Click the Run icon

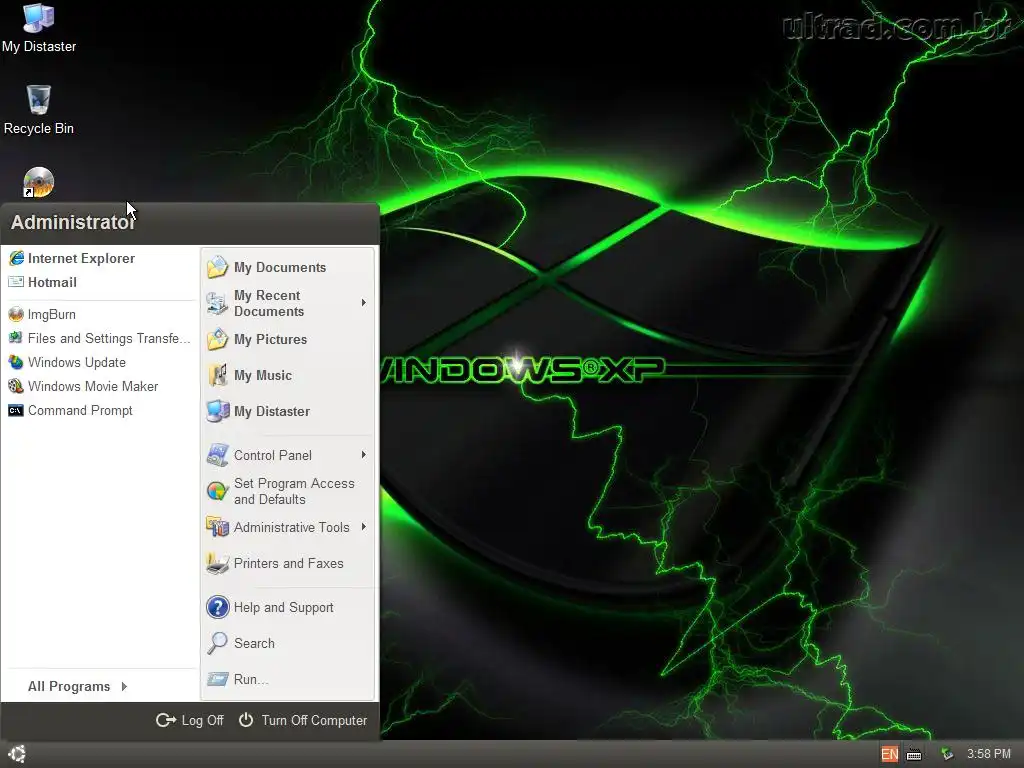[x=217, y=679]
